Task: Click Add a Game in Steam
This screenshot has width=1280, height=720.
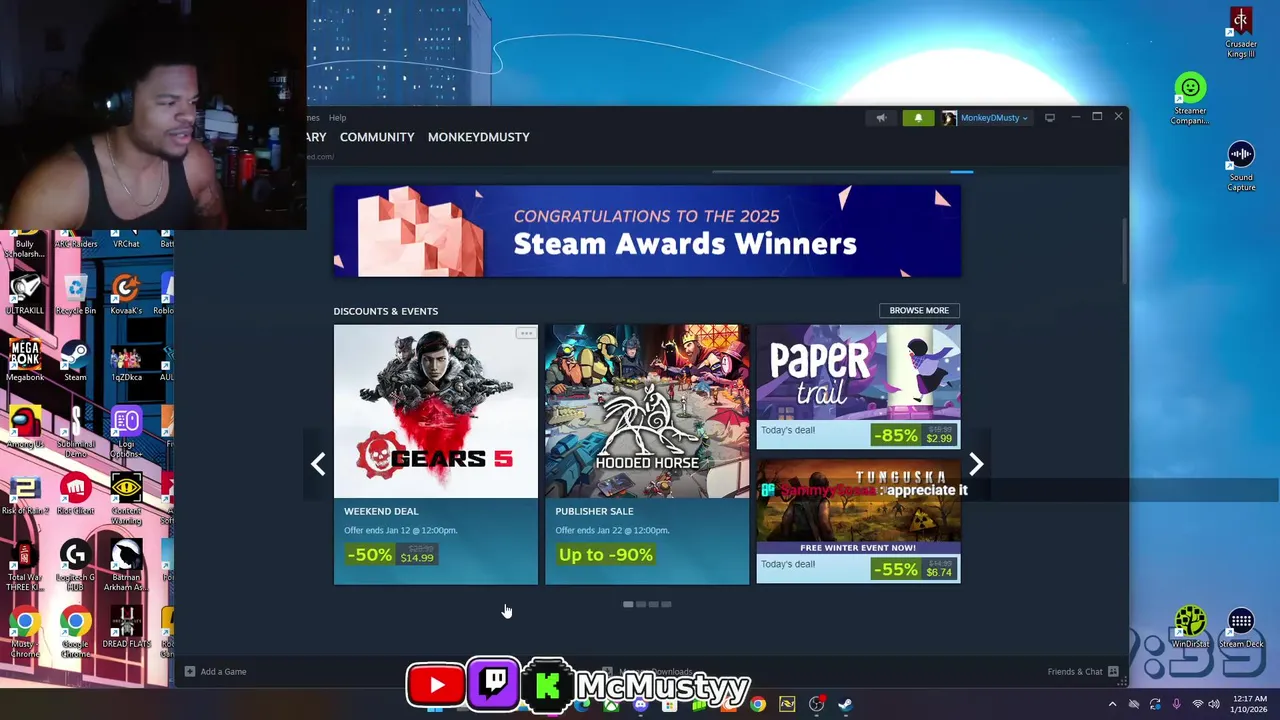Action: pos(216,672)
